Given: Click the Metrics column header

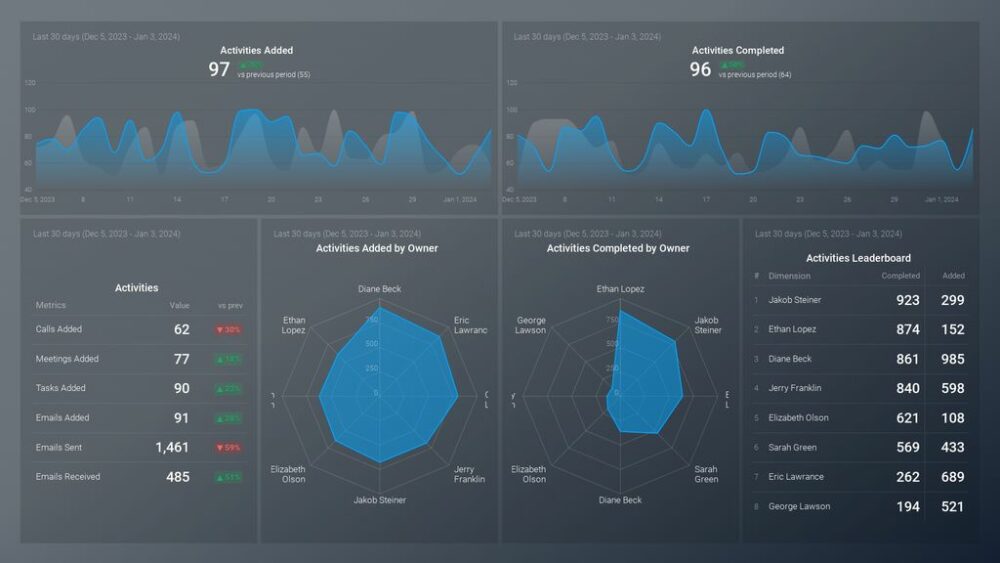Looking at the screenshot, I should tap(50, 305).
